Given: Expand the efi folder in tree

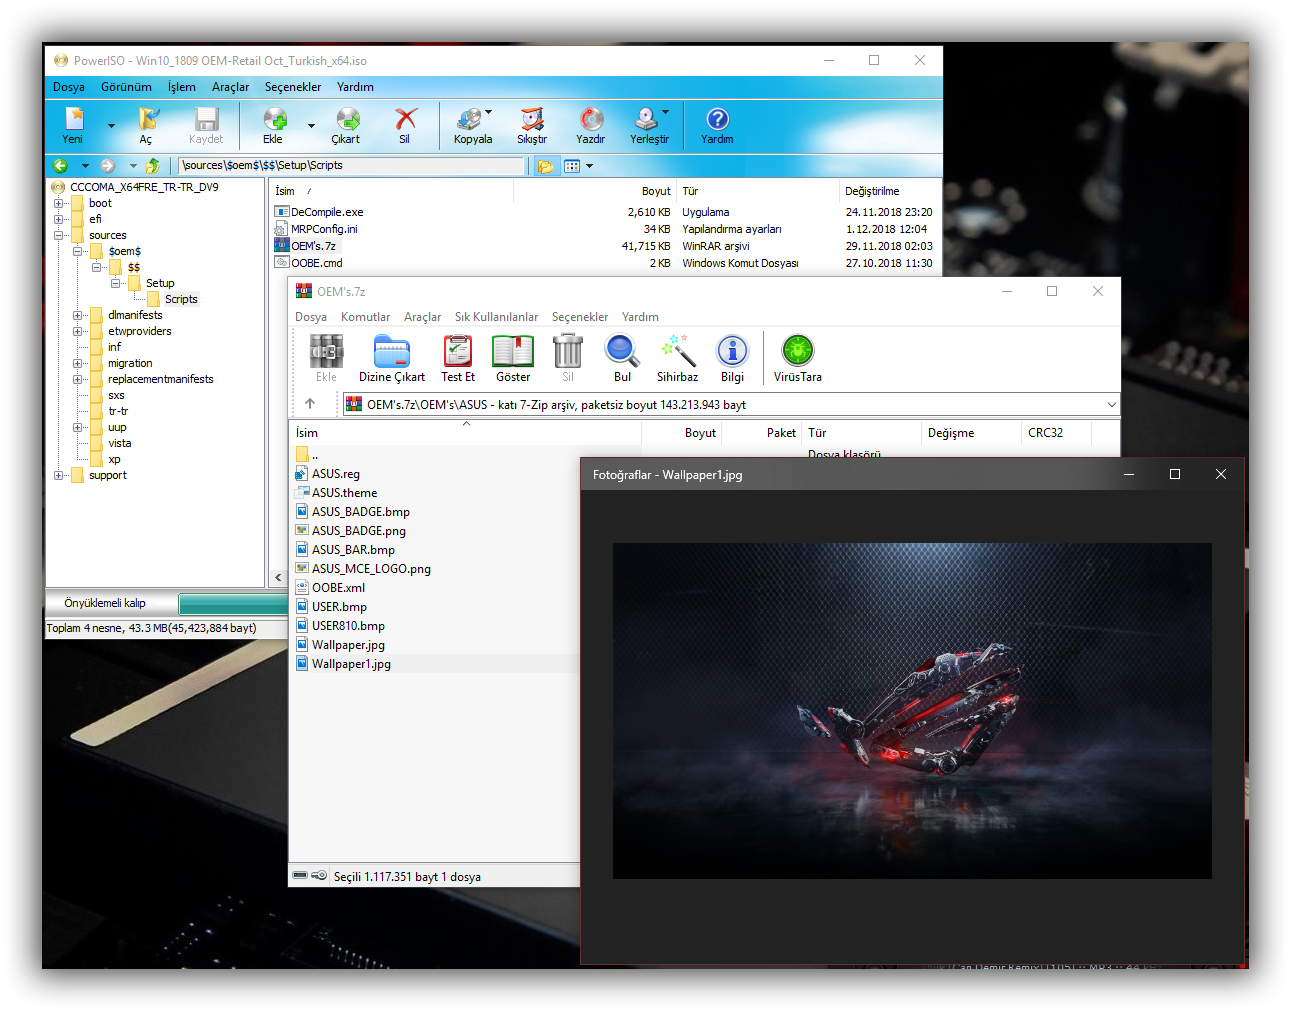Looking at the screenshot, I should click(59, 219).
